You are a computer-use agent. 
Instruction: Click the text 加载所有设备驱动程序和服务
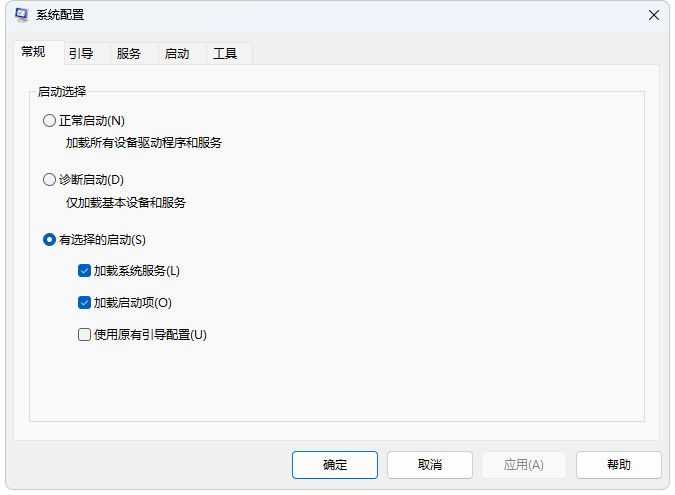pyautogui.click(x=144, y=143)
